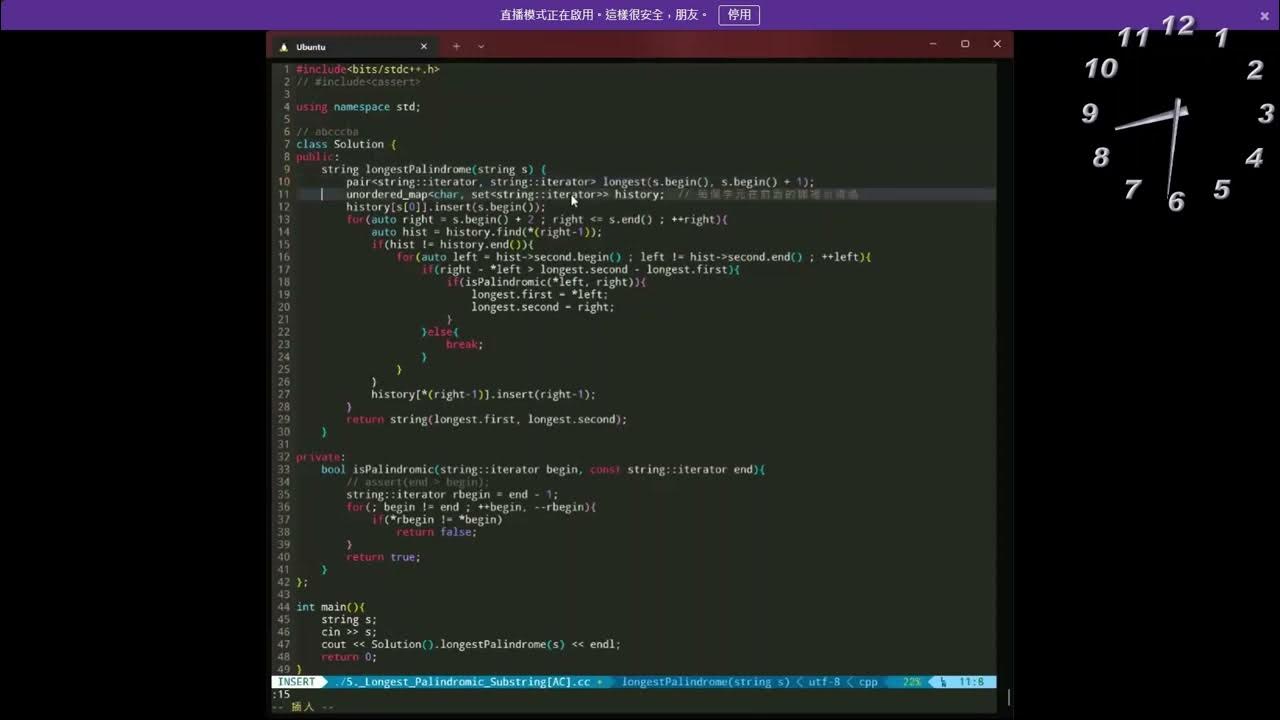This screenshot has height=720, width=1280.
Task: Click 'history[*(right-1)].insert(right-1);' line
Action: (484, 394)
